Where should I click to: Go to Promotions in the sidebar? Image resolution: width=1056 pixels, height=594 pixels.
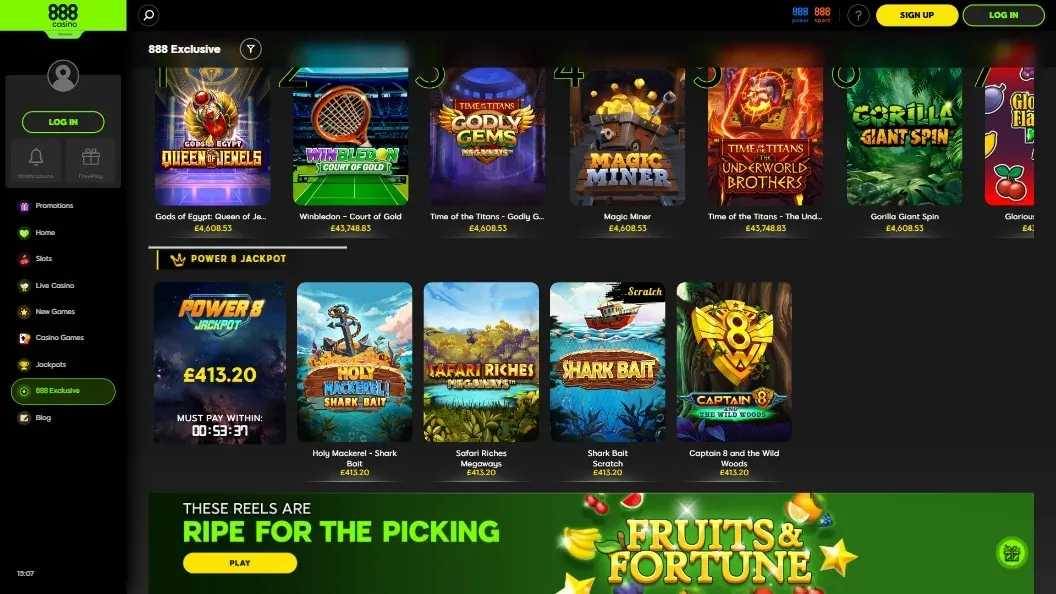(55, 205)
